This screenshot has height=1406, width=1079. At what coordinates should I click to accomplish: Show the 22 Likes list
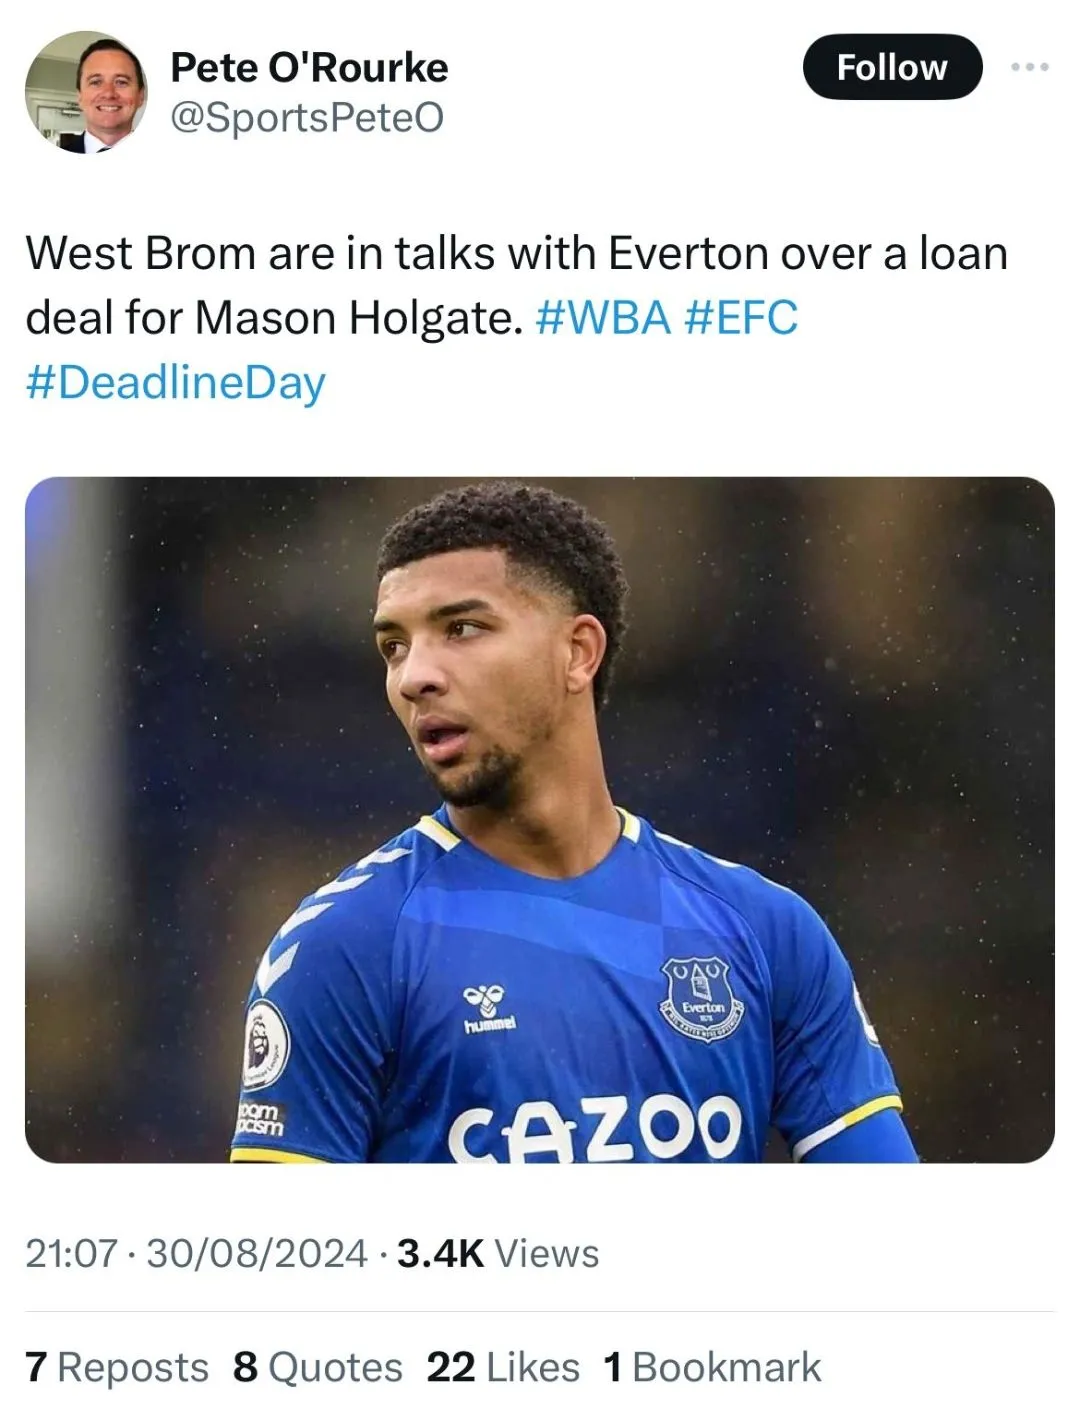tap(503, 1367)
